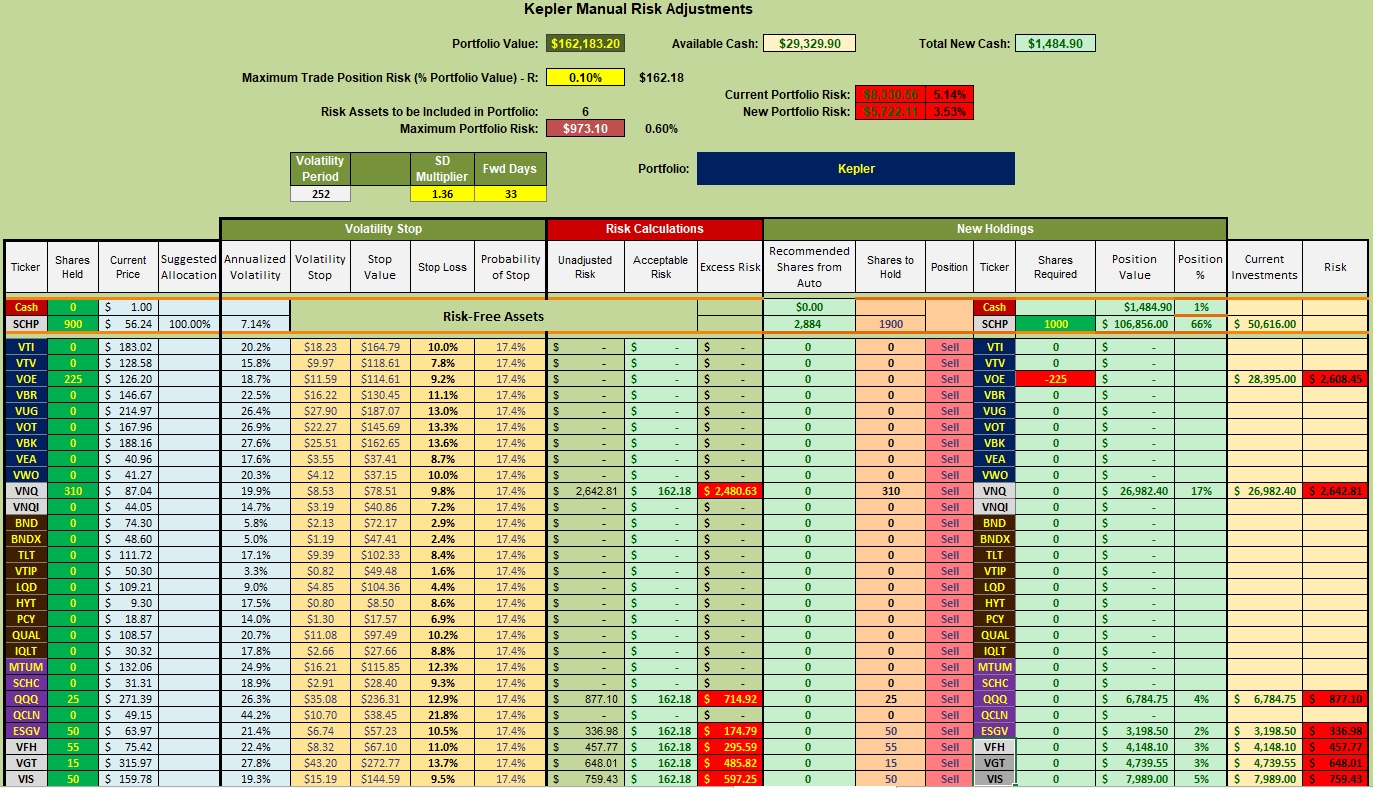
Task: Select the VTI volatility stop $18.23
Action: 320,347
